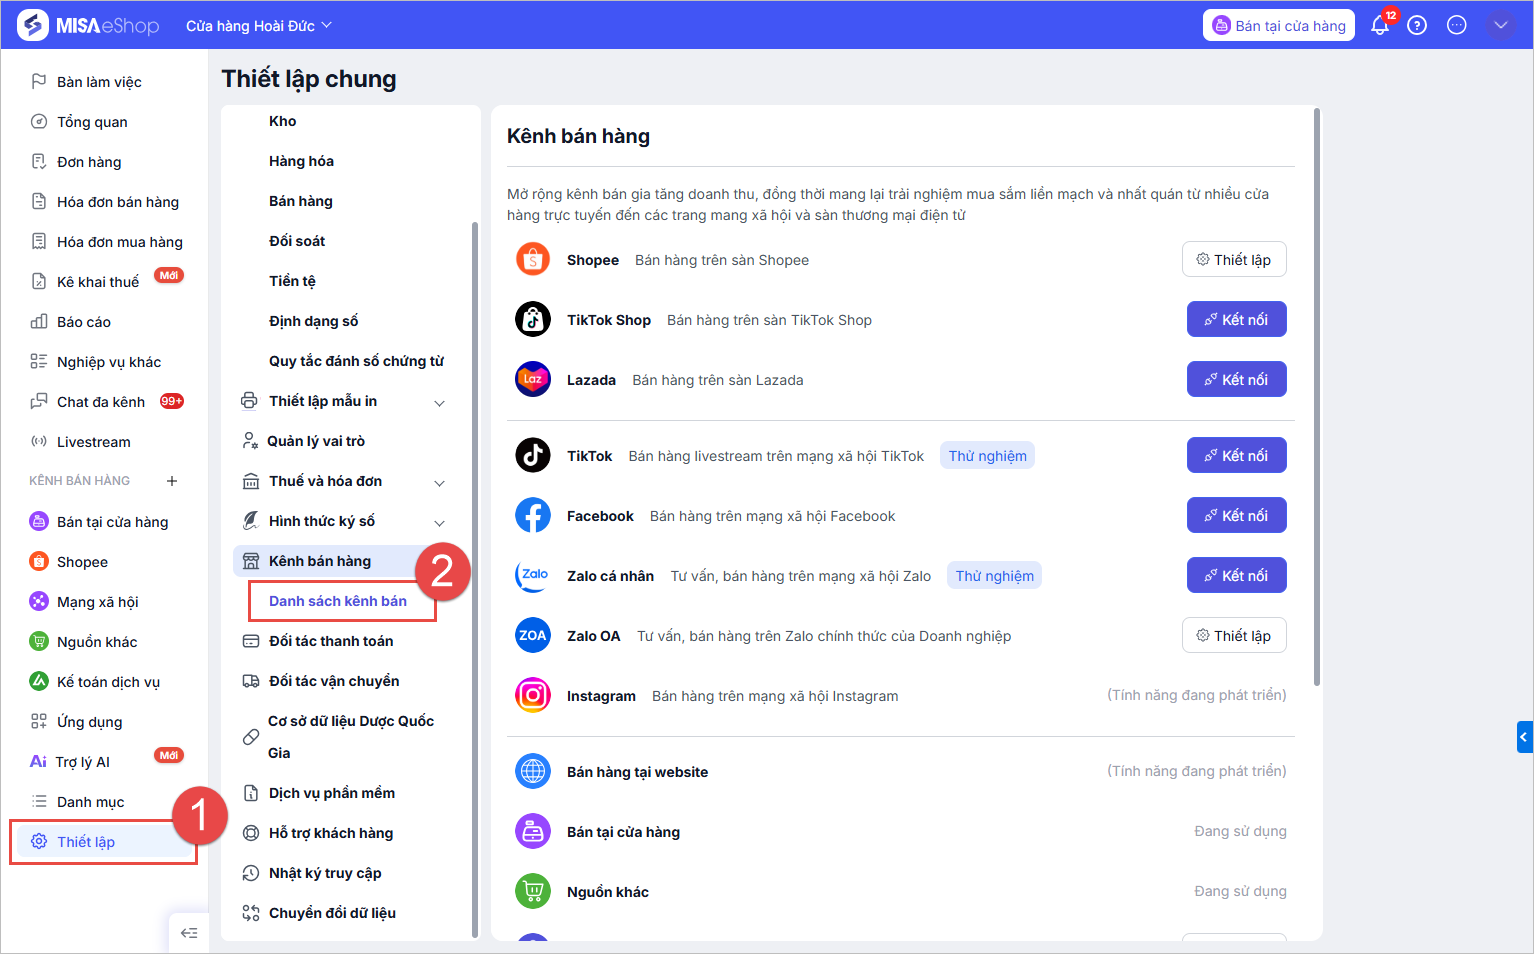Click the Bán tại cửa hàng header button
This screenshot has height=954, width=1534.
tap(1278, 26)
